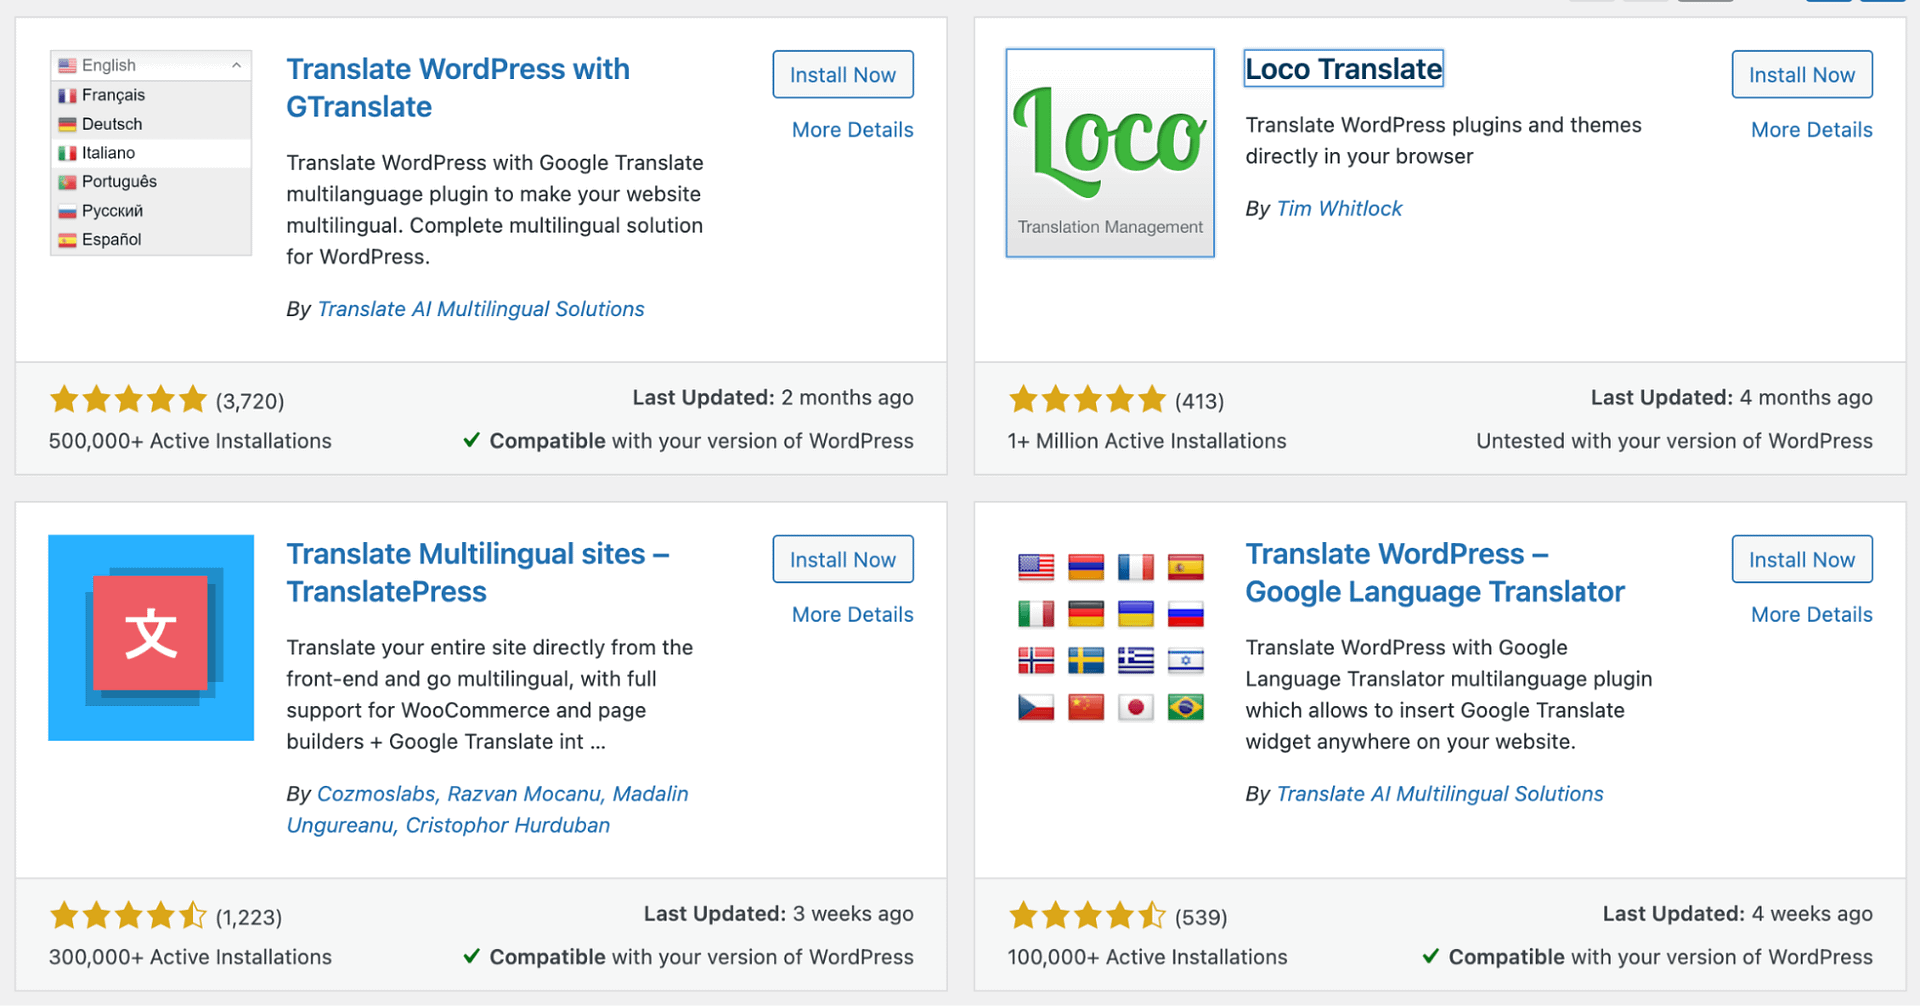Open More Details for TranslatePress

[852, 615]
